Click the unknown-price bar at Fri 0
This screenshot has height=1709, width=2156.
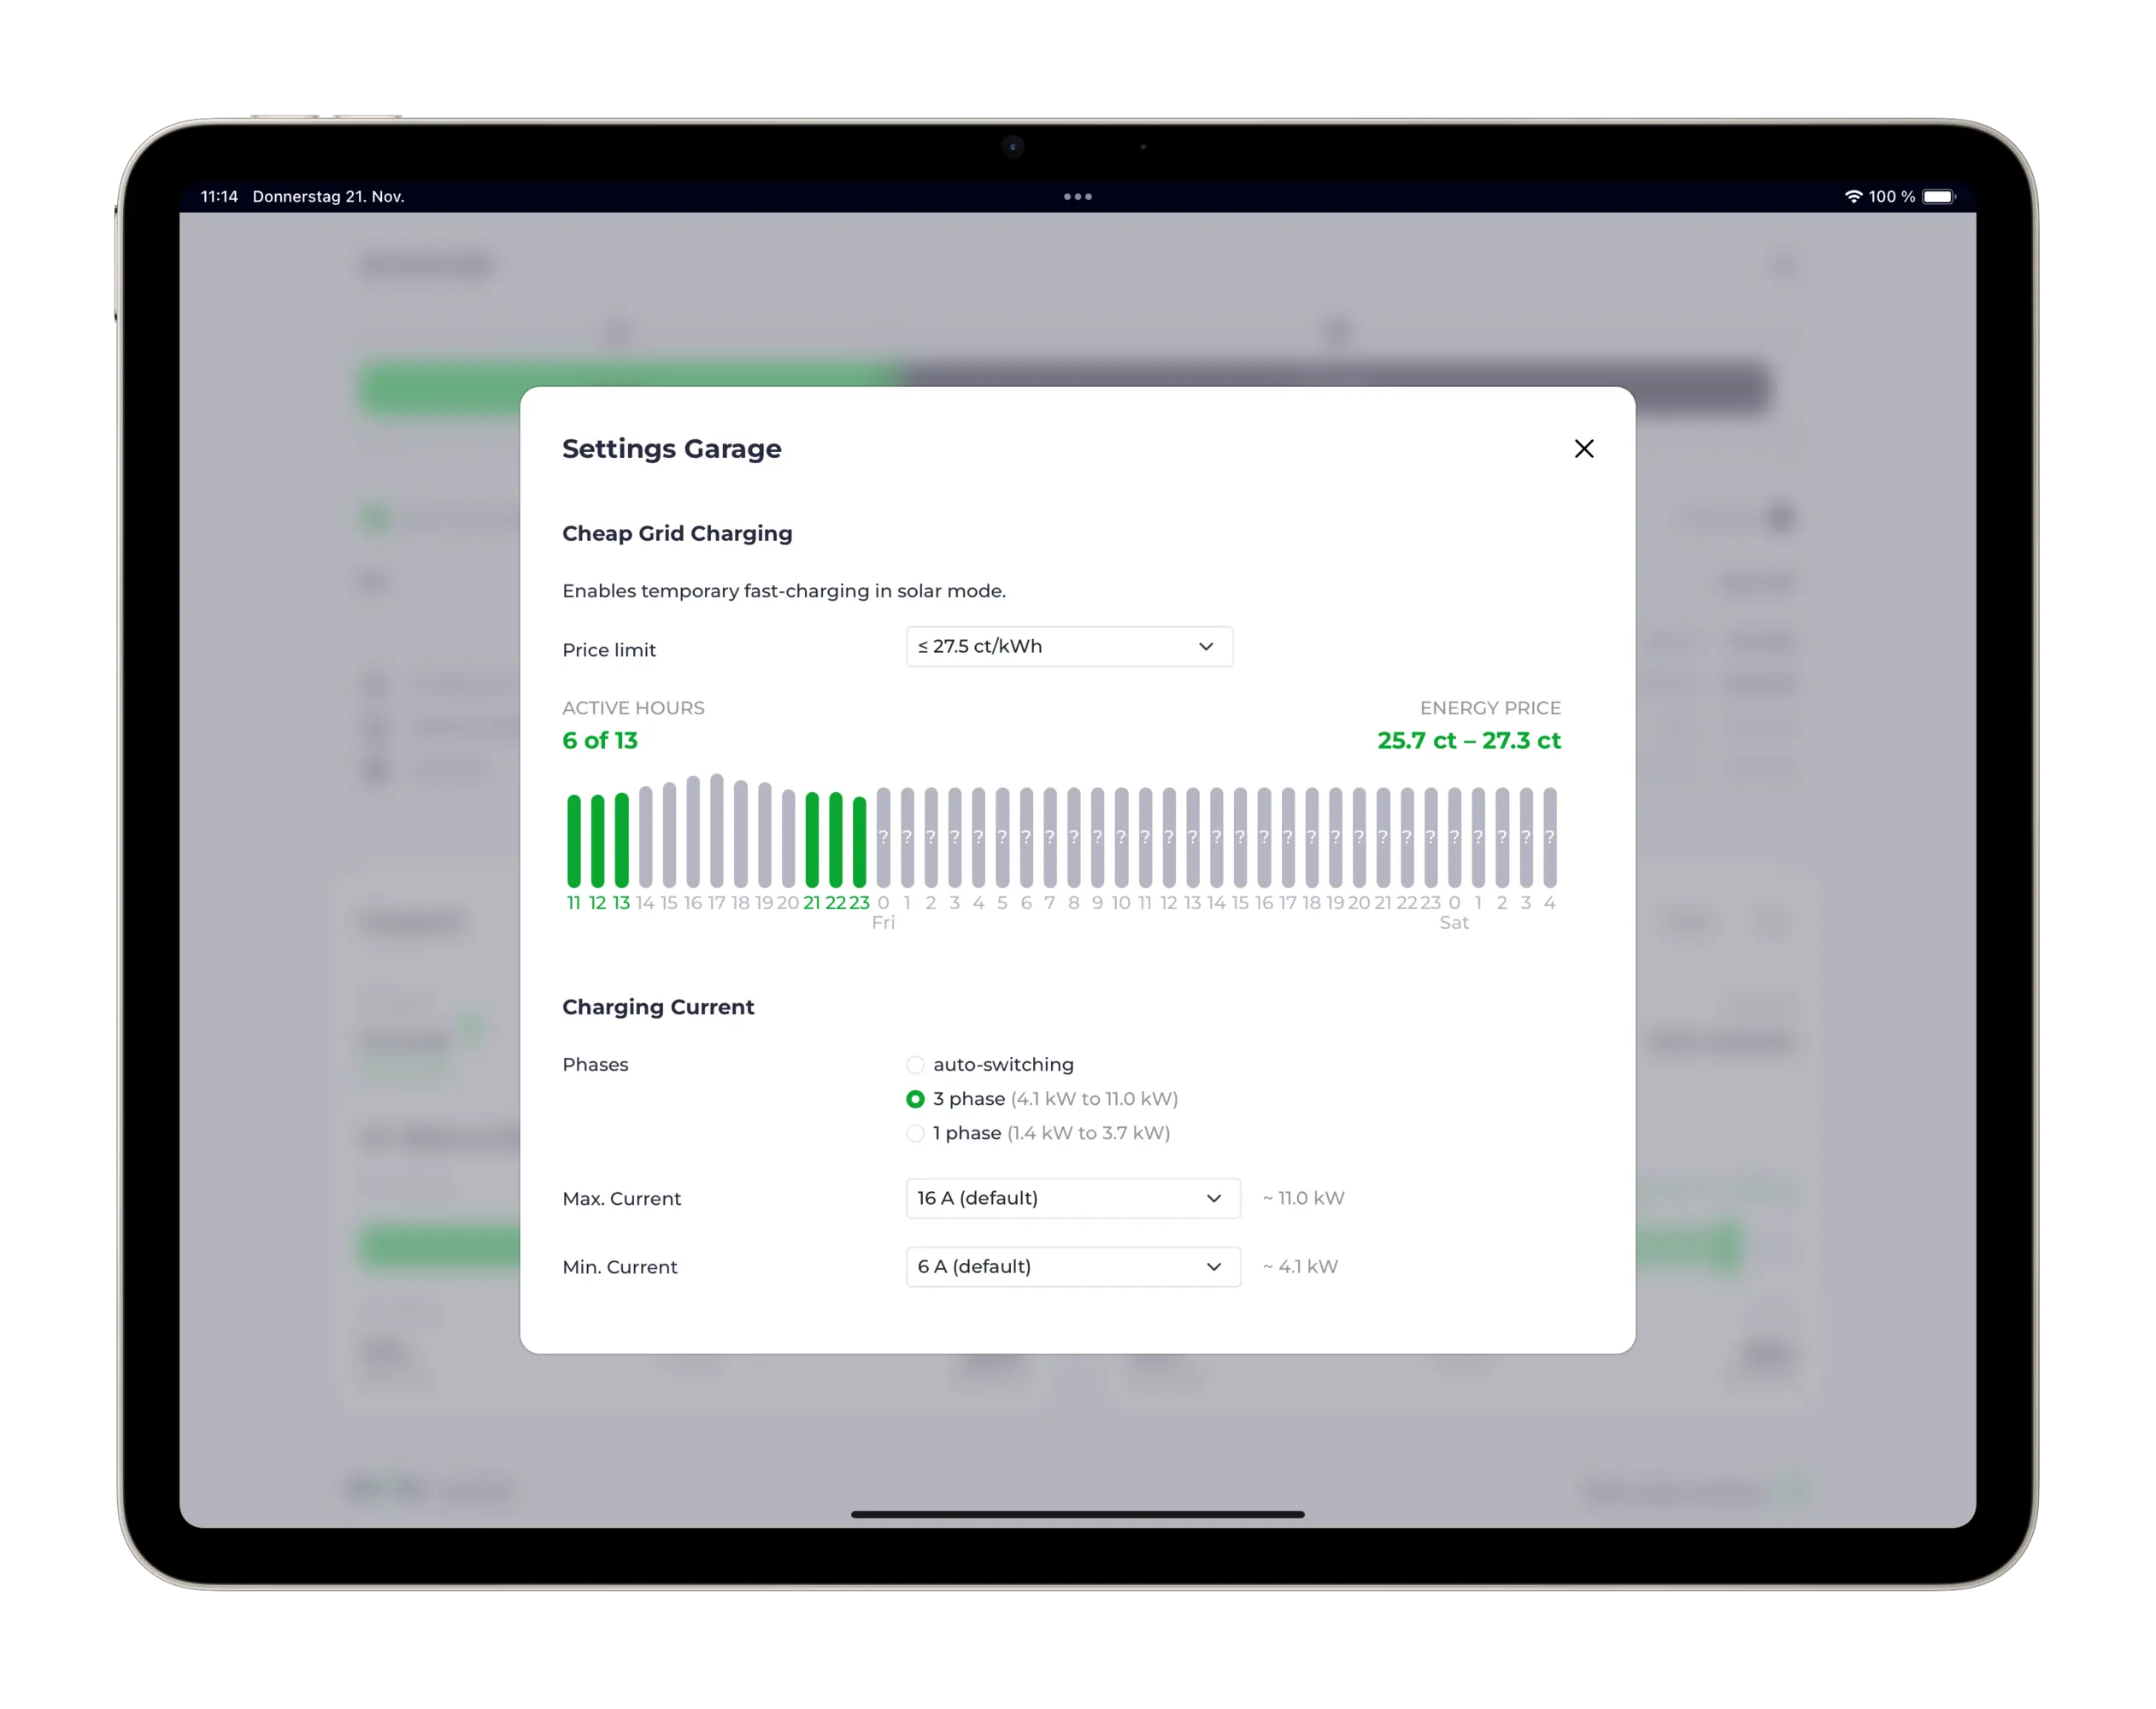coord(883,837)
